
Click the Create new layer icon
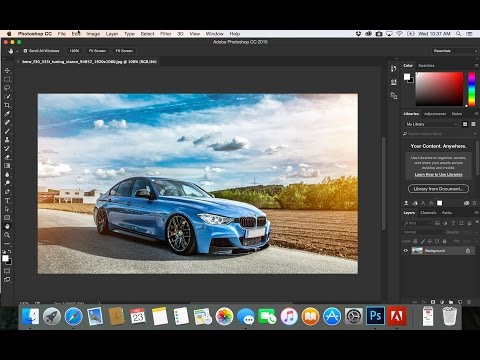460,302
